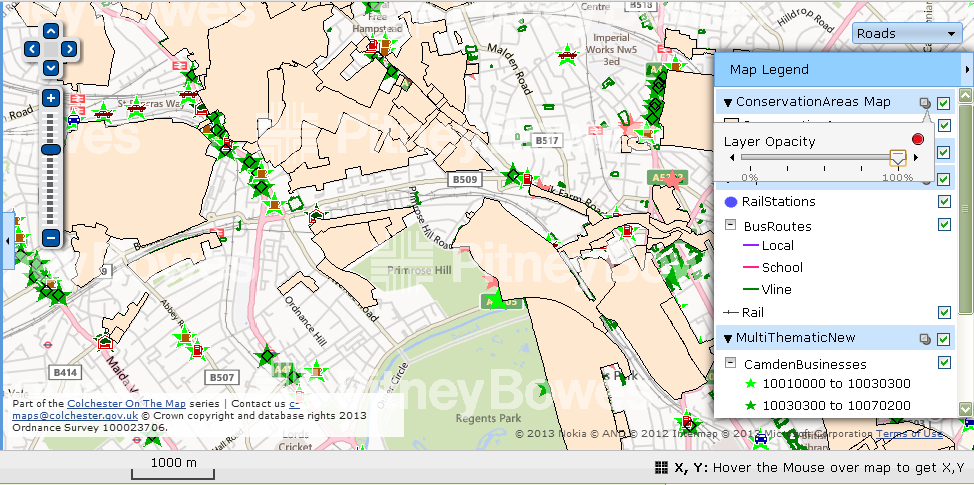Zoom out using the minus button
The image size is (974, 485).
[x=50, y=238]
